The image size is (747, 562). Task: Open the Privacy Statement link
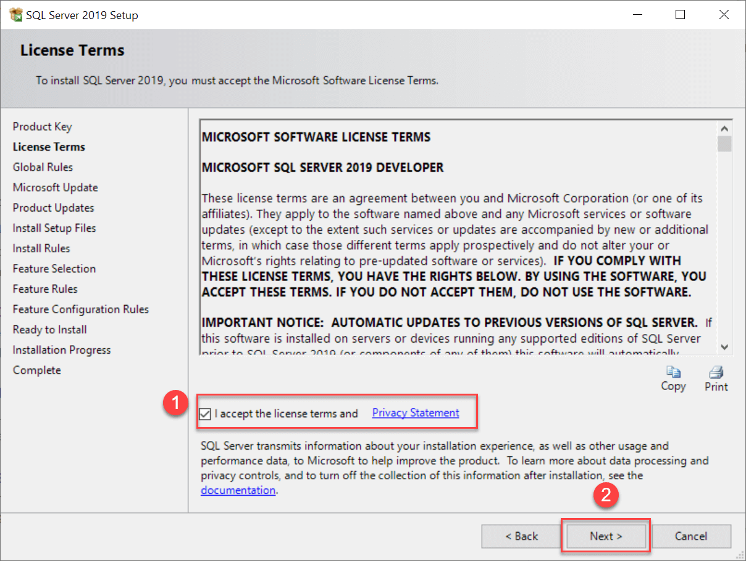click(x=415, y=413)
